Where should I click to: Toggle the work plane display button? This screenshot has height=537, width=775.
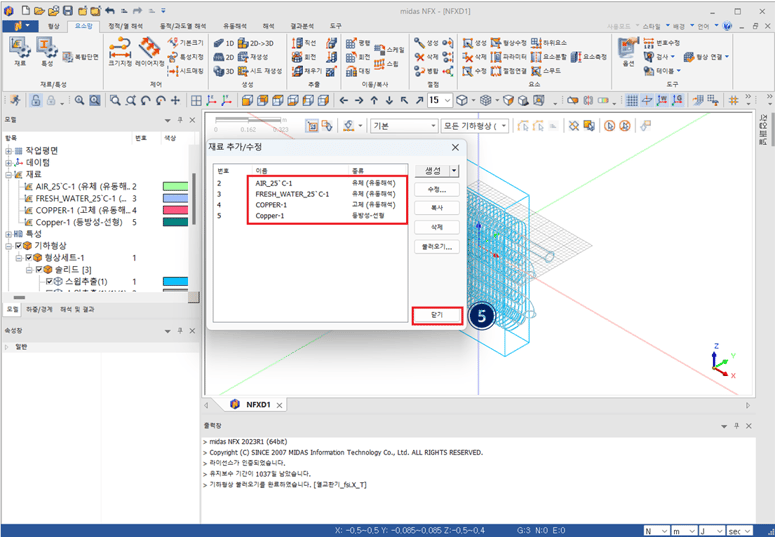pos(647,100)
